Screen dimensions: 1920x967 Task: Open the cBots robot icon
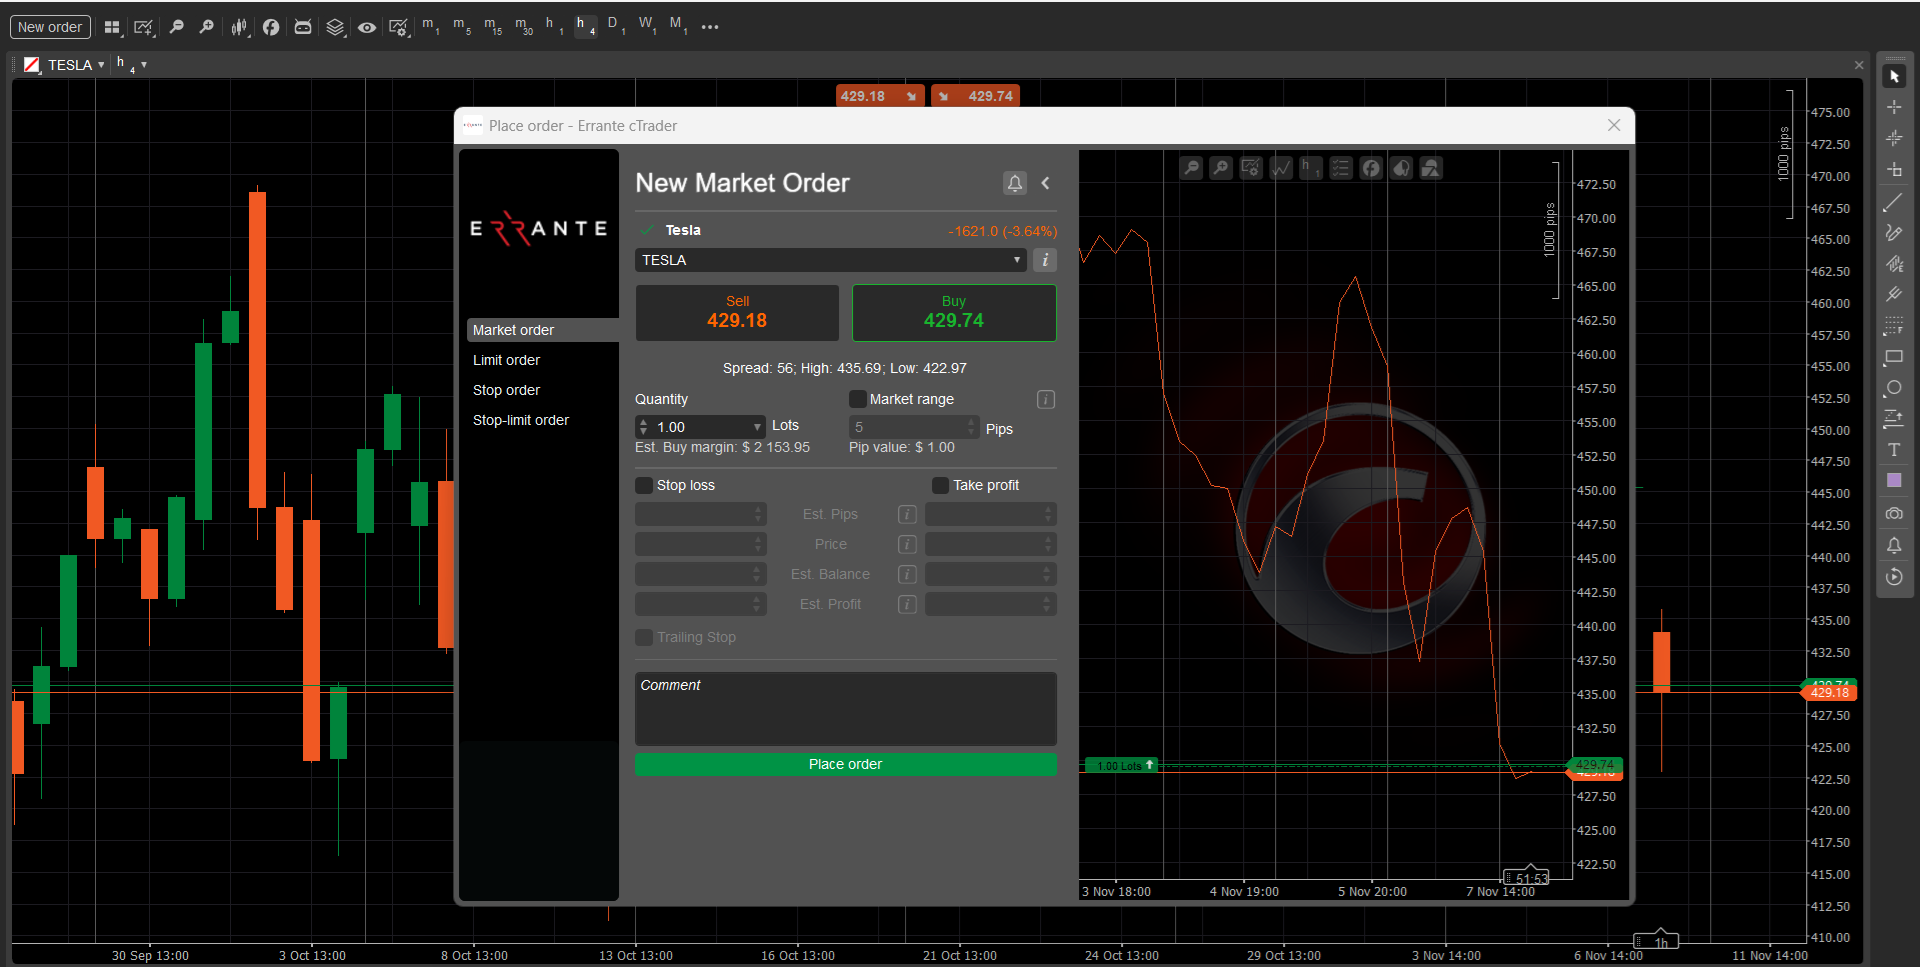[303, 27]
